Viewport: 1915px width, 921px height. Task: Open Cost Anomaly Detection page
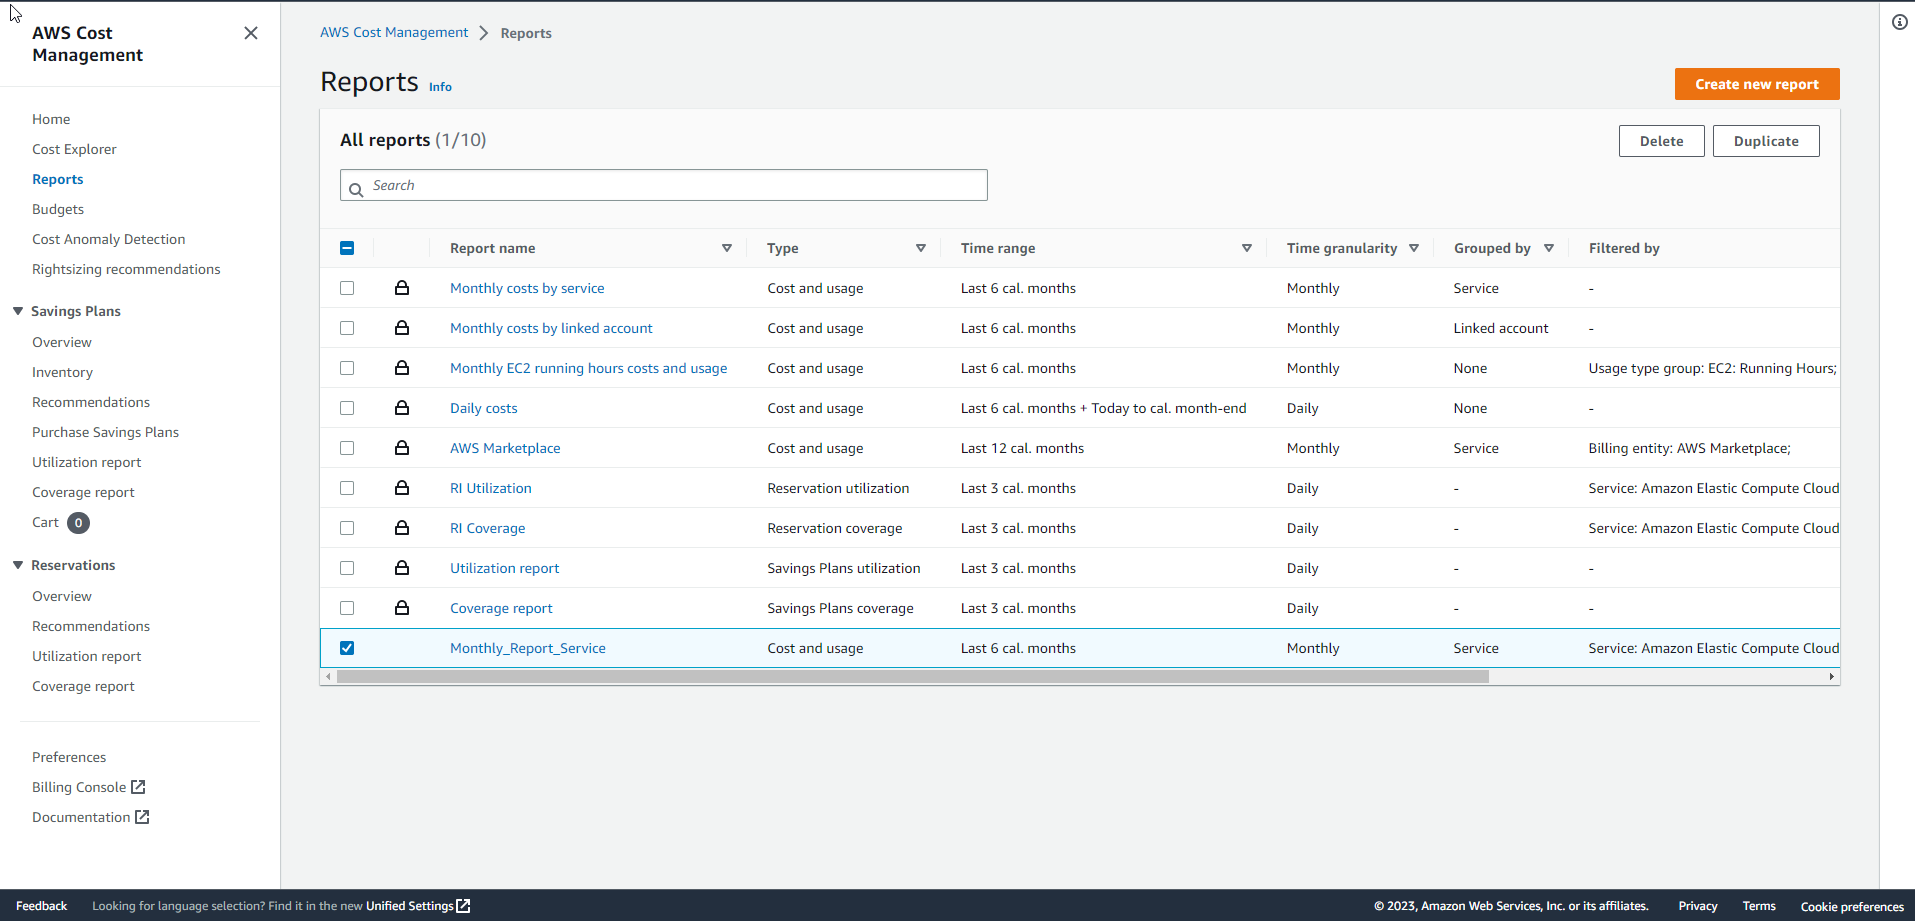tap(109, 239)
